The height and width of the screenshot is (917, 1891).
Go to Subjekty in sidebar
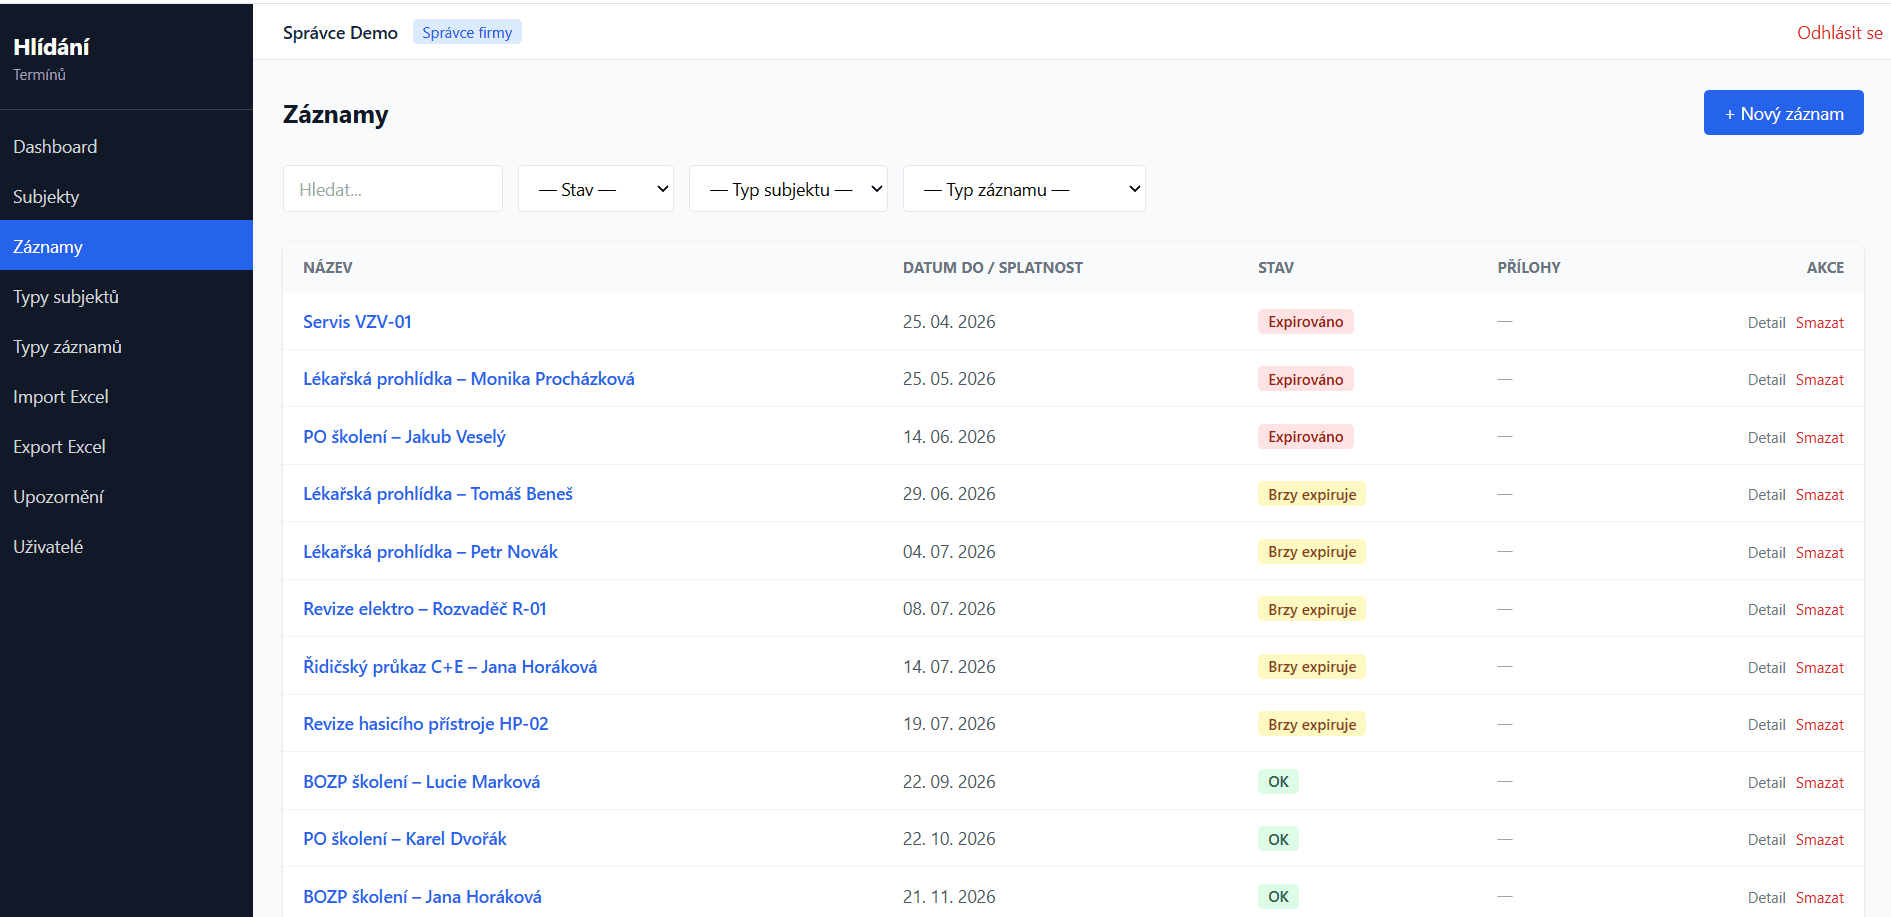[x=126, y=196]
